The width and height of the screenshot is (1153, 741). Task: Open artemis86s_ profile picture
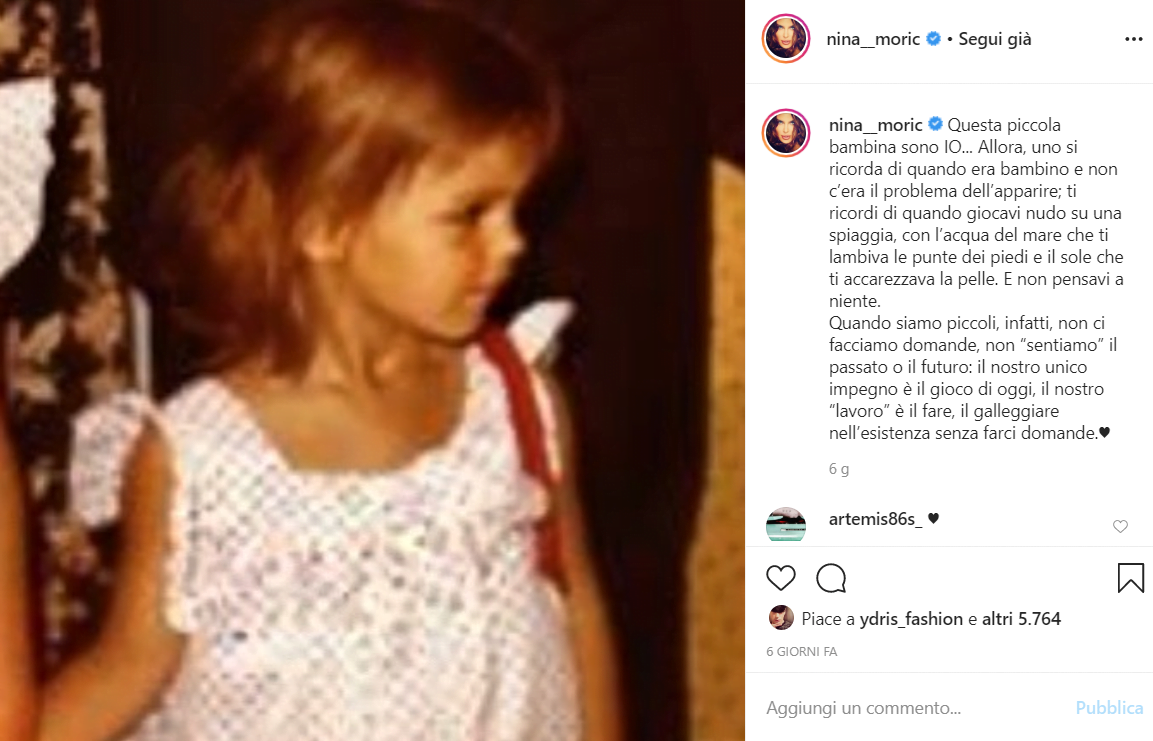click(786, 525)
